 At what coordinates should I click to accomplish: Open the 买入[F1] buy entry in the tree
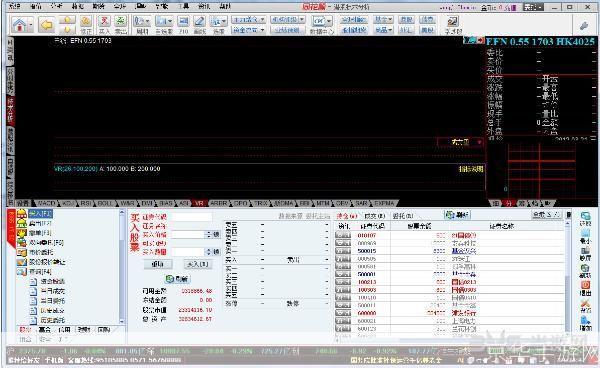(x=41, y=213)
